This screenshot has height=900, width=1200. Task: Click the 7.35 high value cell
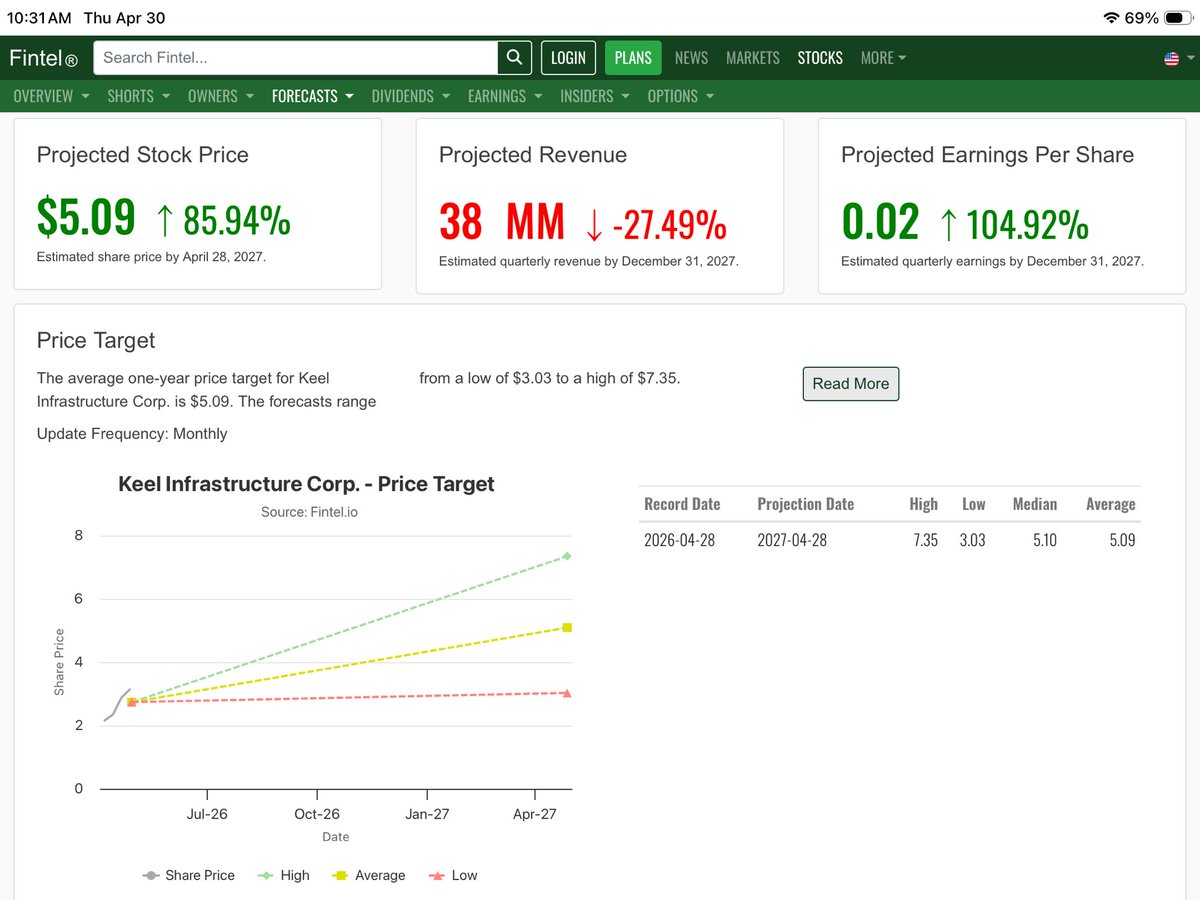(925, 540)
